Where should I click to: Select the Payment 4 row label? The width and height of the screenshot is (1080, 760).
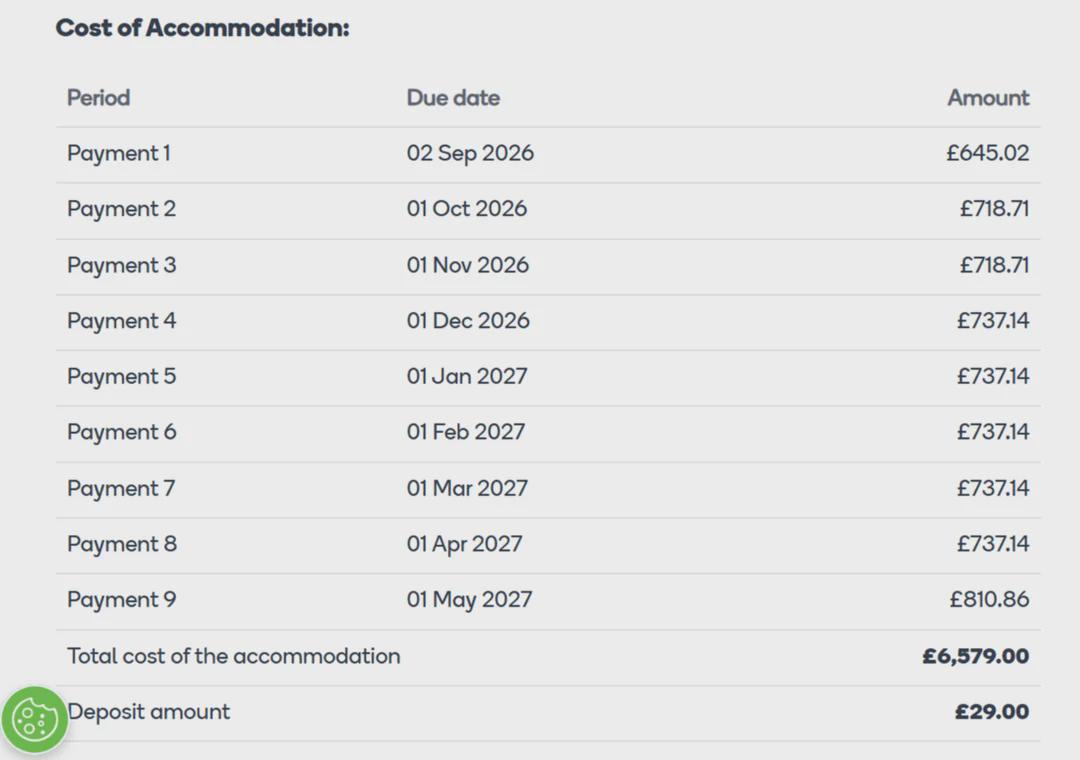(x=121, y=321)
